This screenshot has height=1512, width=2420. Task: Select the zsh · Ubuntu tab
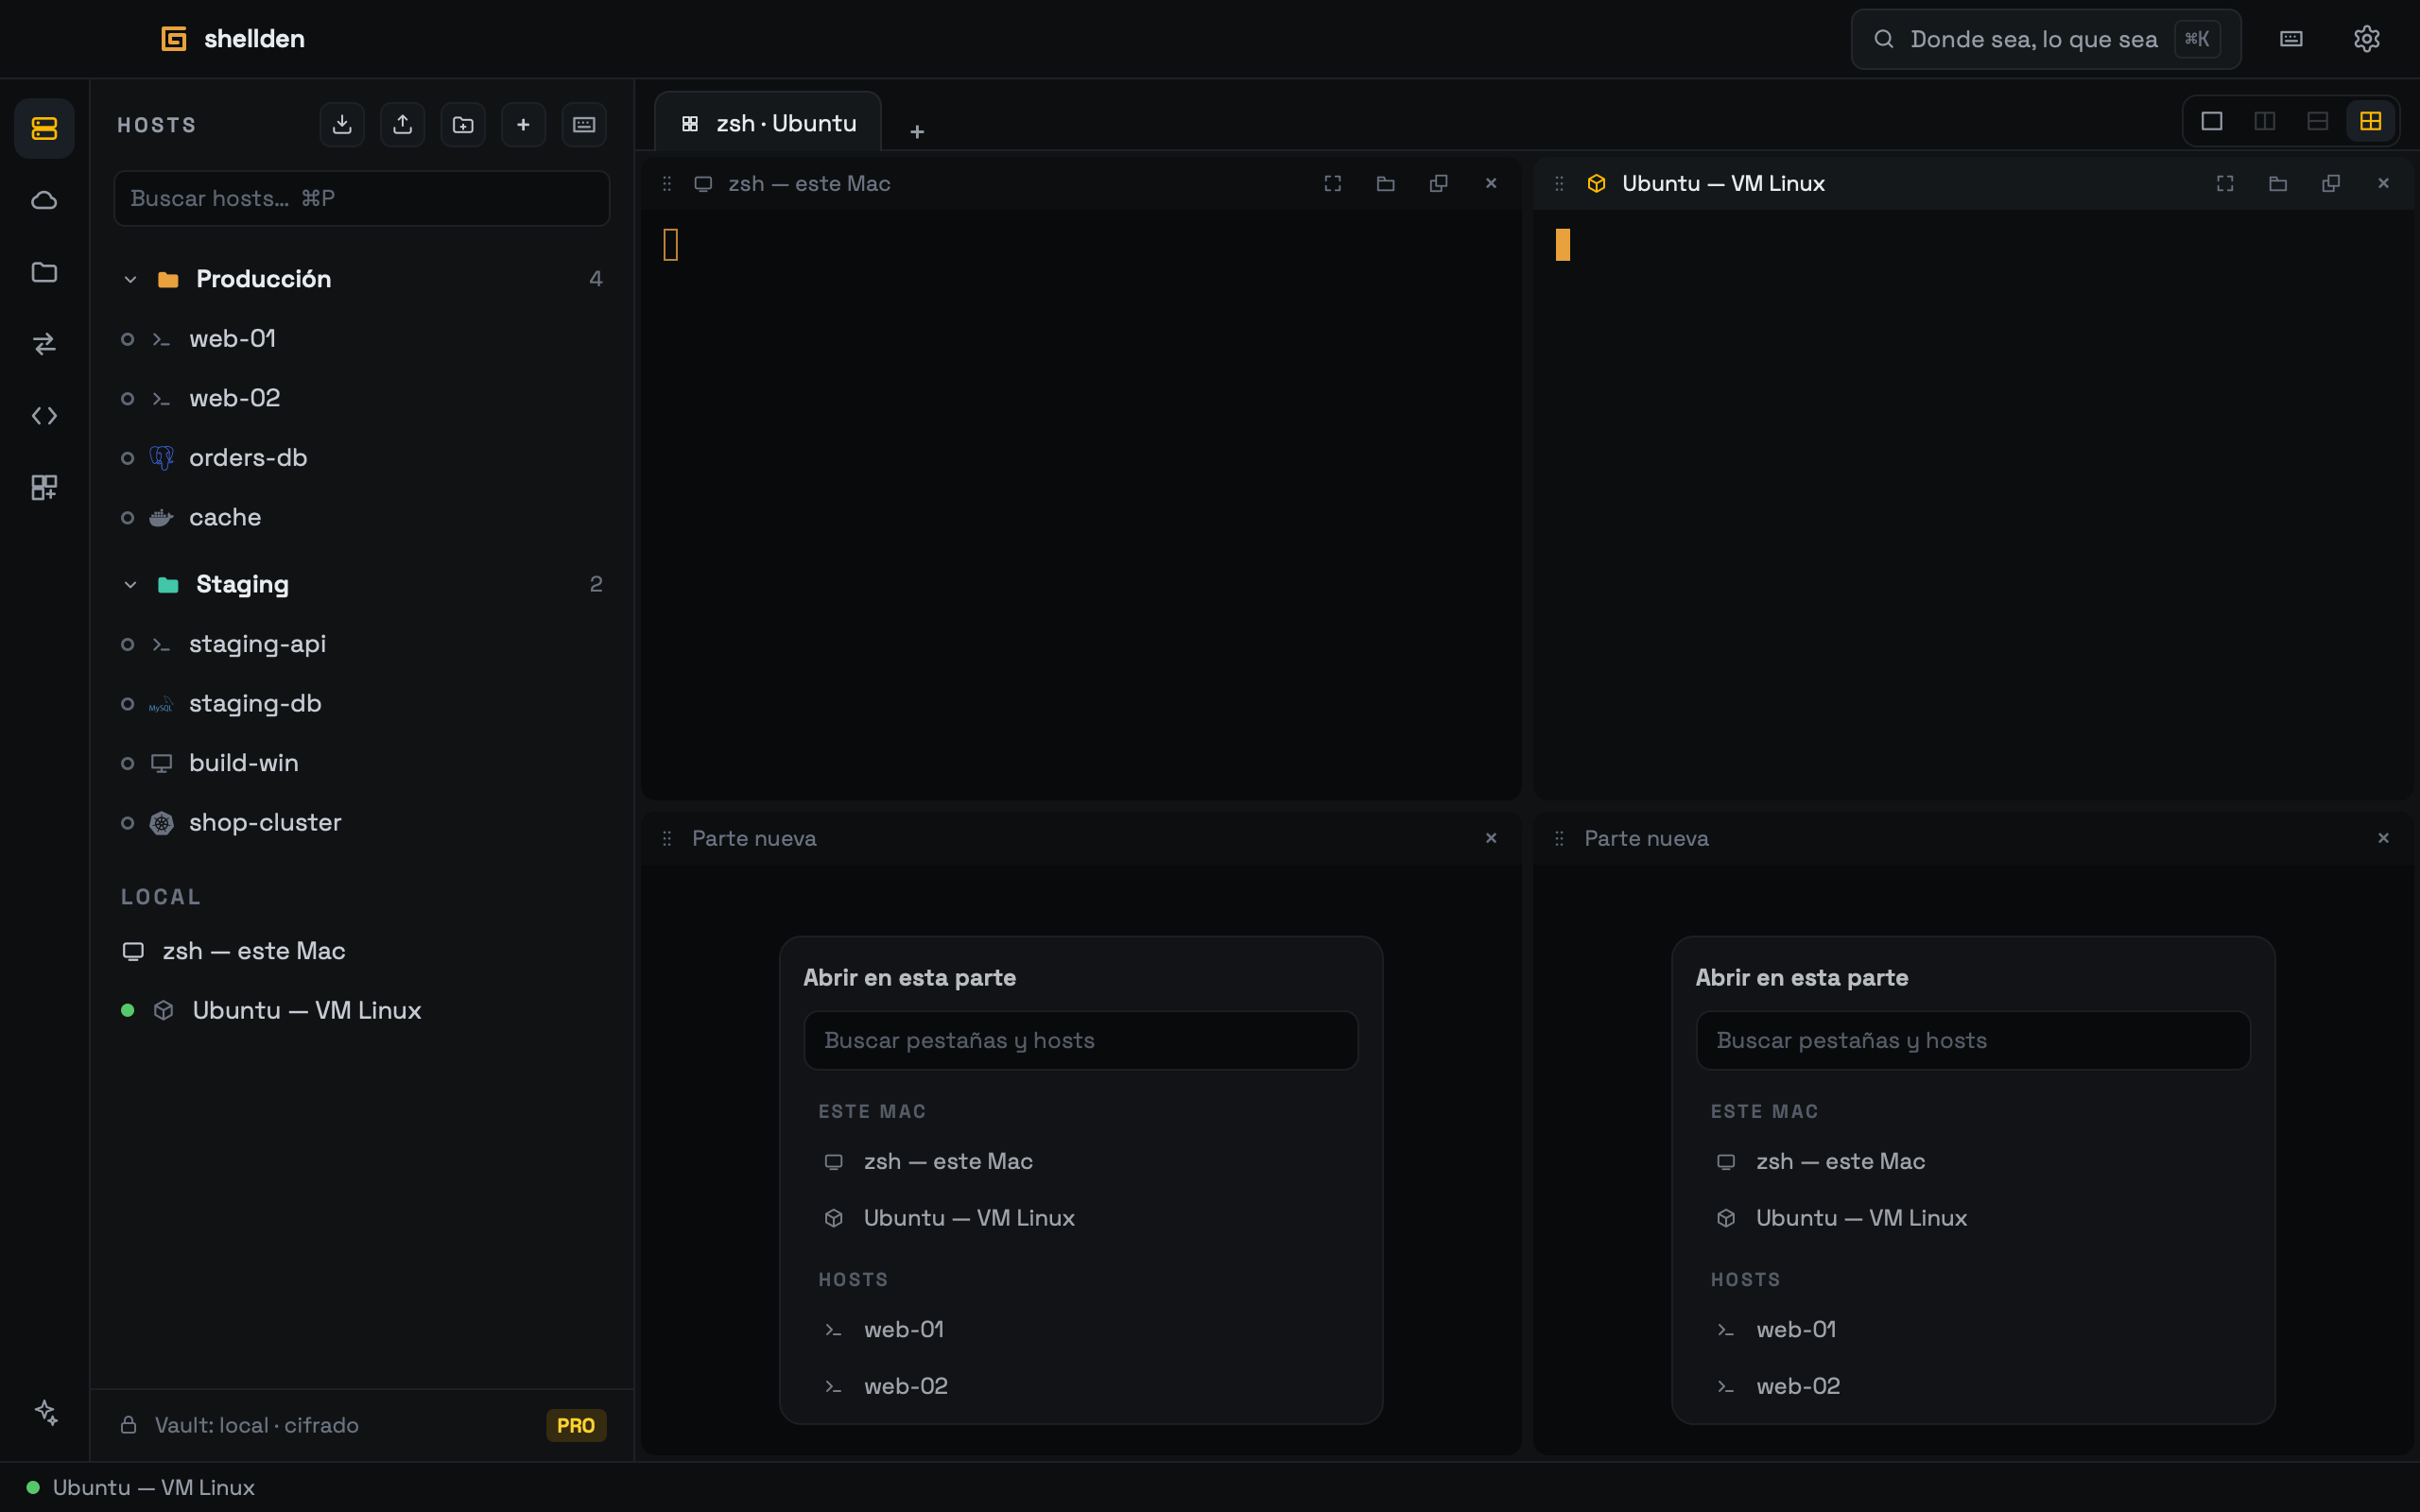pos(768,123)
